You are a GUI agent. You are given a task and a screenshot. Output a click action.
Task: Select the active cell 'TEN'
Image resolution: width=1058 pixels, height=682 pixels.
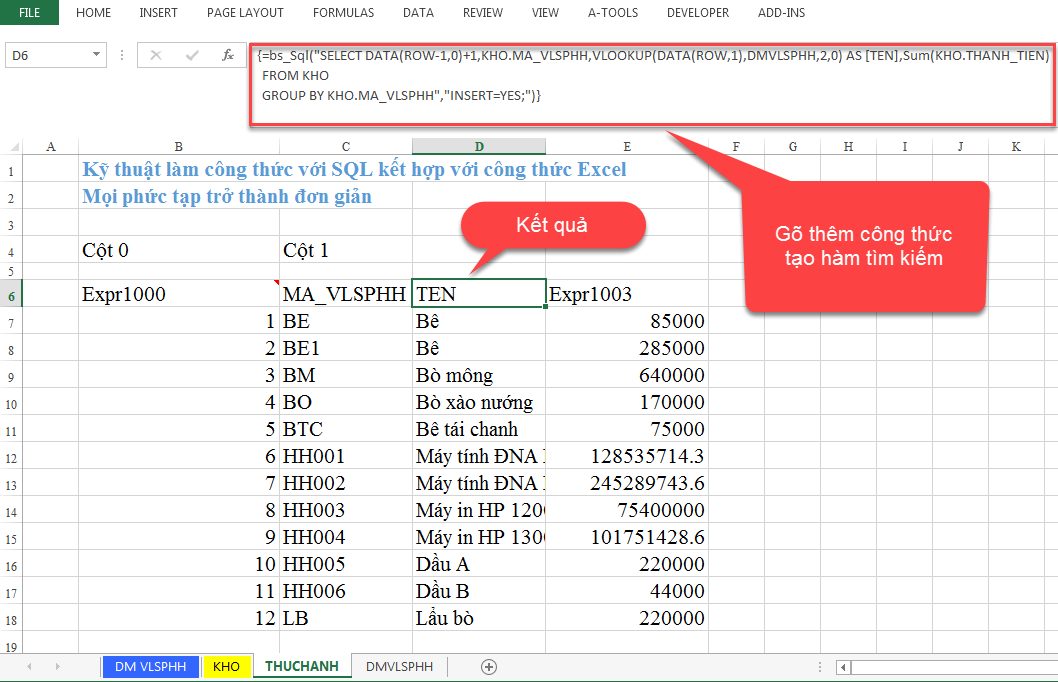pos(478,293)
